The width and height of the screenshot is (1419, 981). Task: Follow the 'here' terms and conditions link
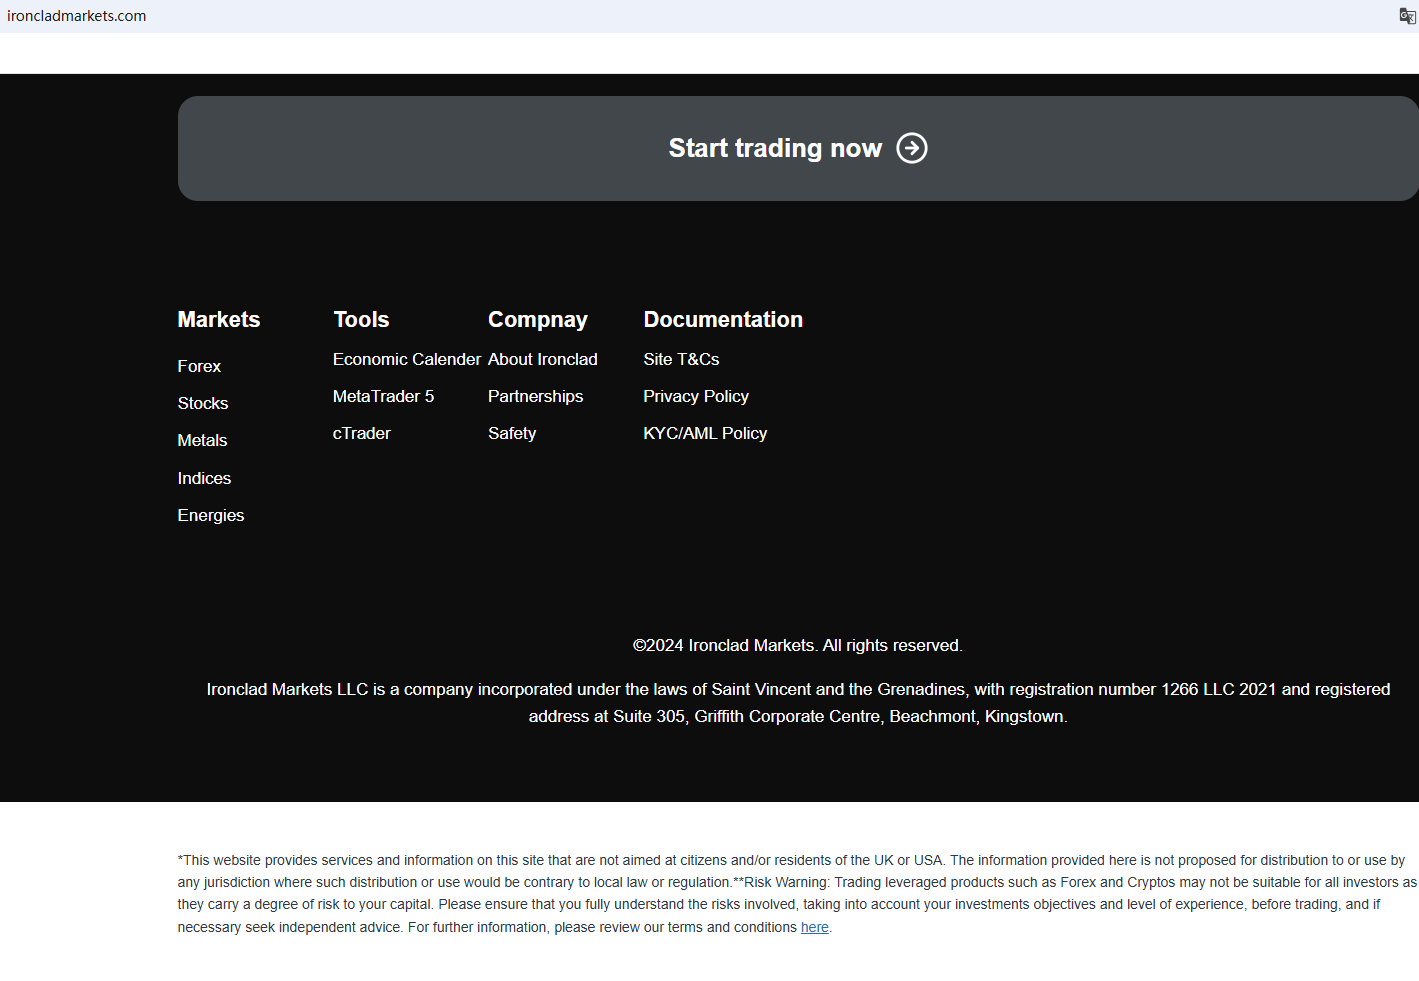click(815, 927)
